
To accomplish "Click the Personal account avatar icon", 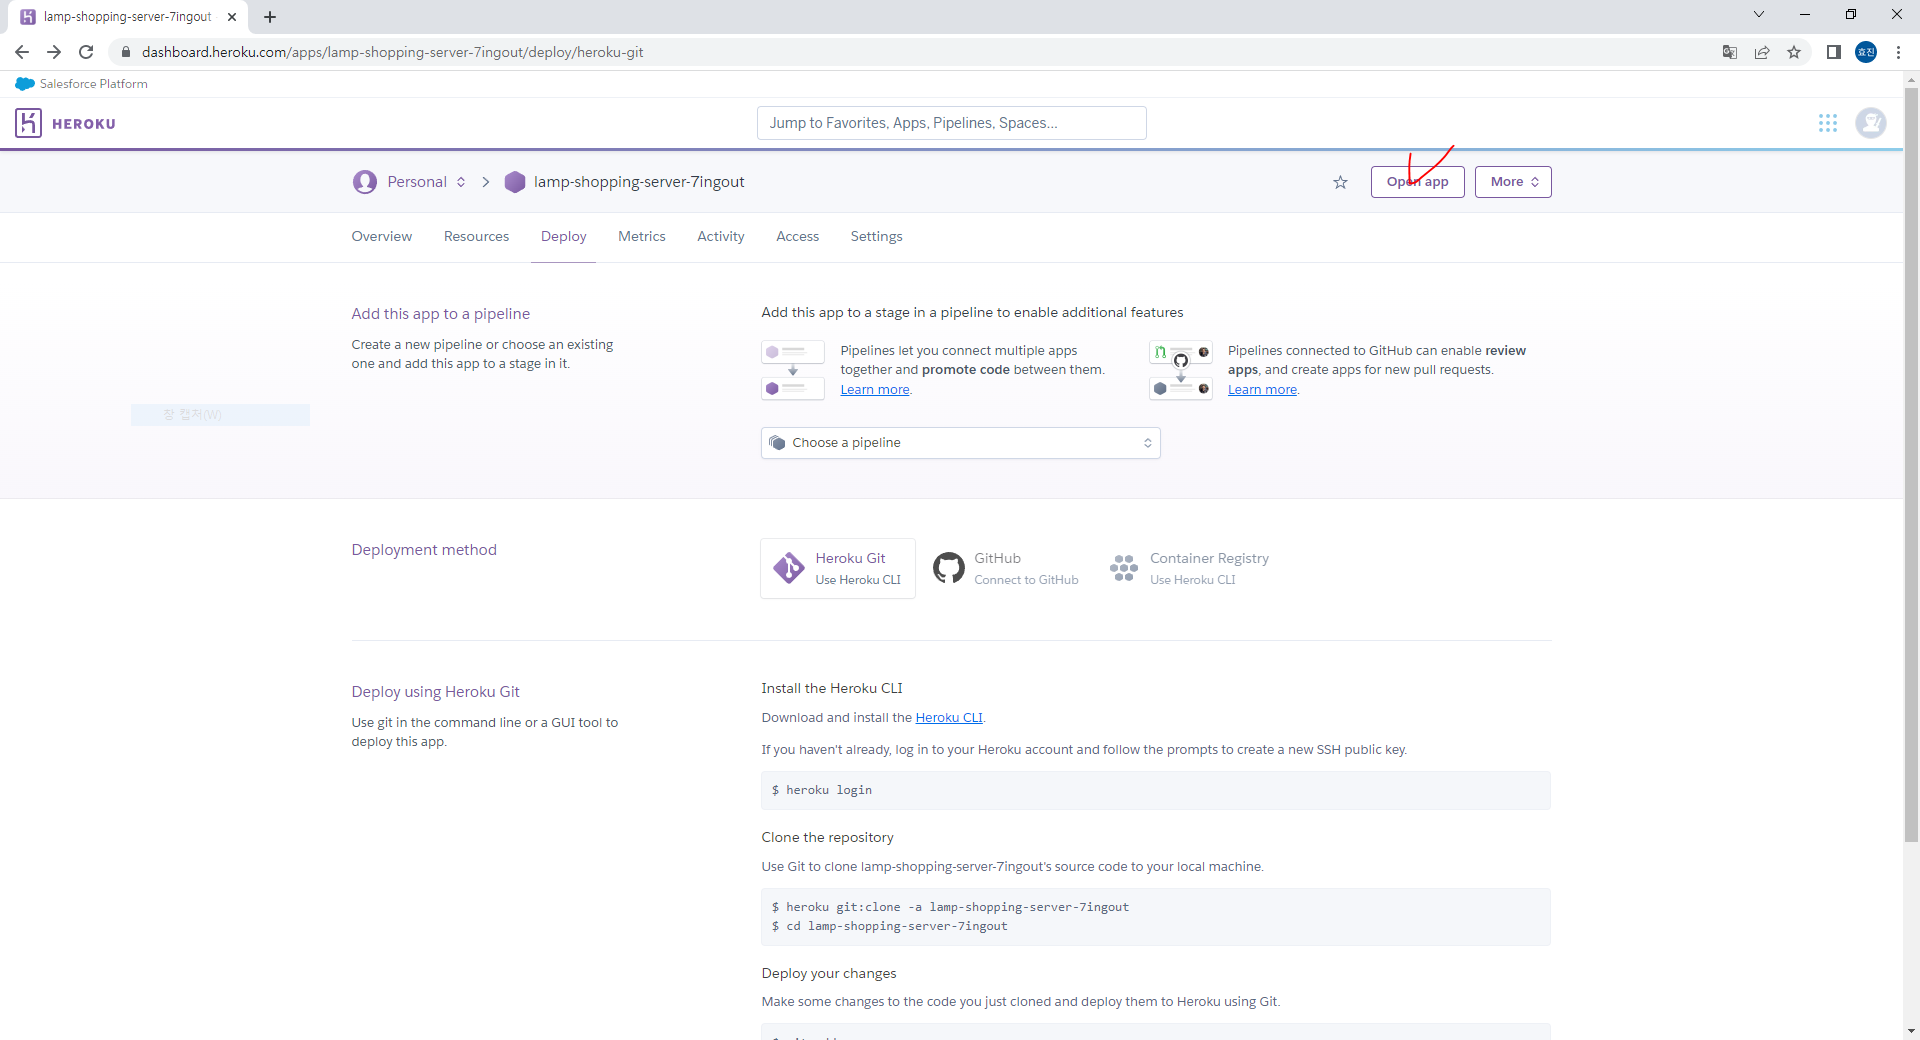I will pos(365,182).
